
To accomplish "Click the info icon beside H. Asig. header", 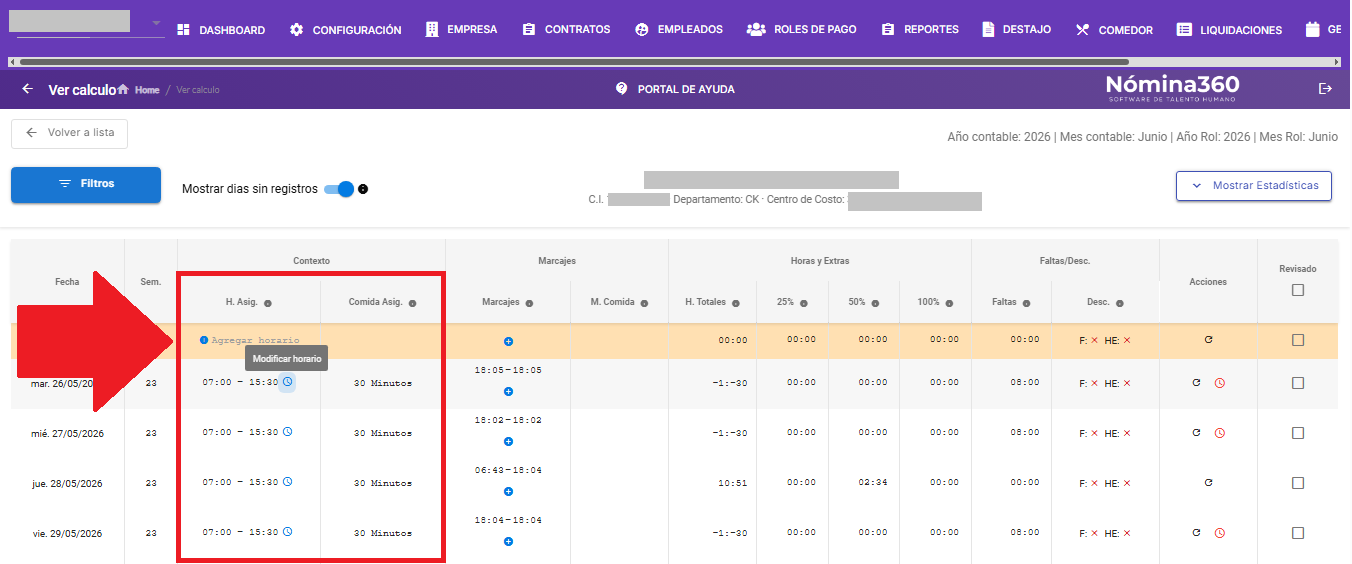I will coord(268,303).
